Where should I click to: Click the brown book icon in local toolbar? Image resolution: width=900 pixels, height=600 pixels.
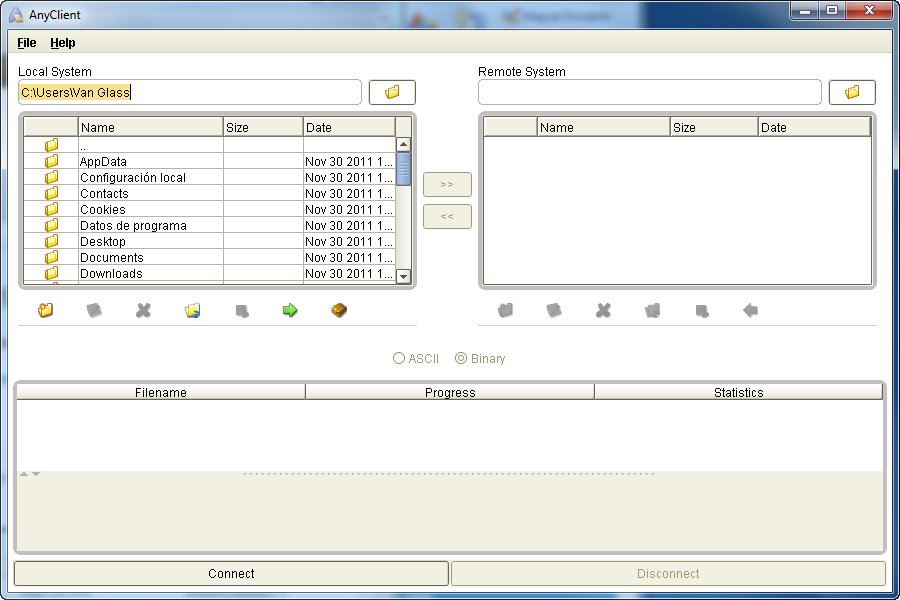pyautogui.click(x=339, y=311)
